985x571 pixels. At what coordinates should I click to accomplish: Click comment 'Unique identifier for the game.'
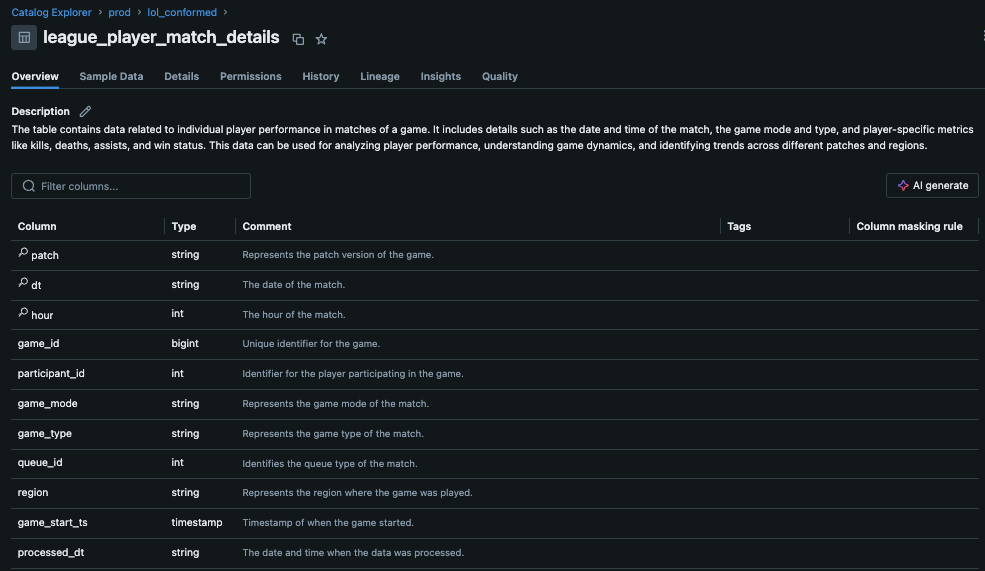coord(311,344)
